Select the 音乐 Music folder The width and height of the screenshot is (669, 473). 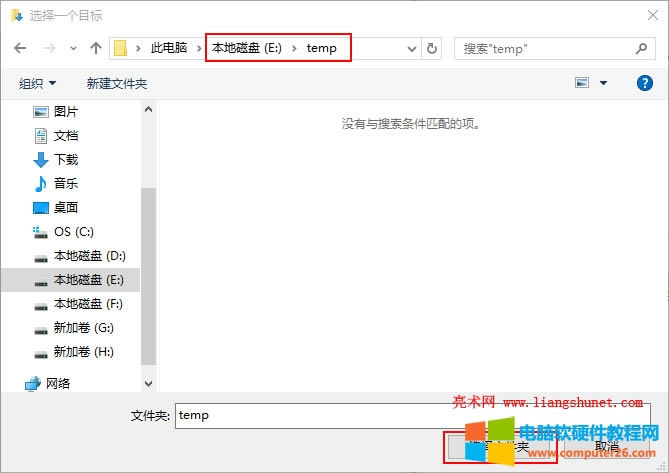[x=66, y=183]
